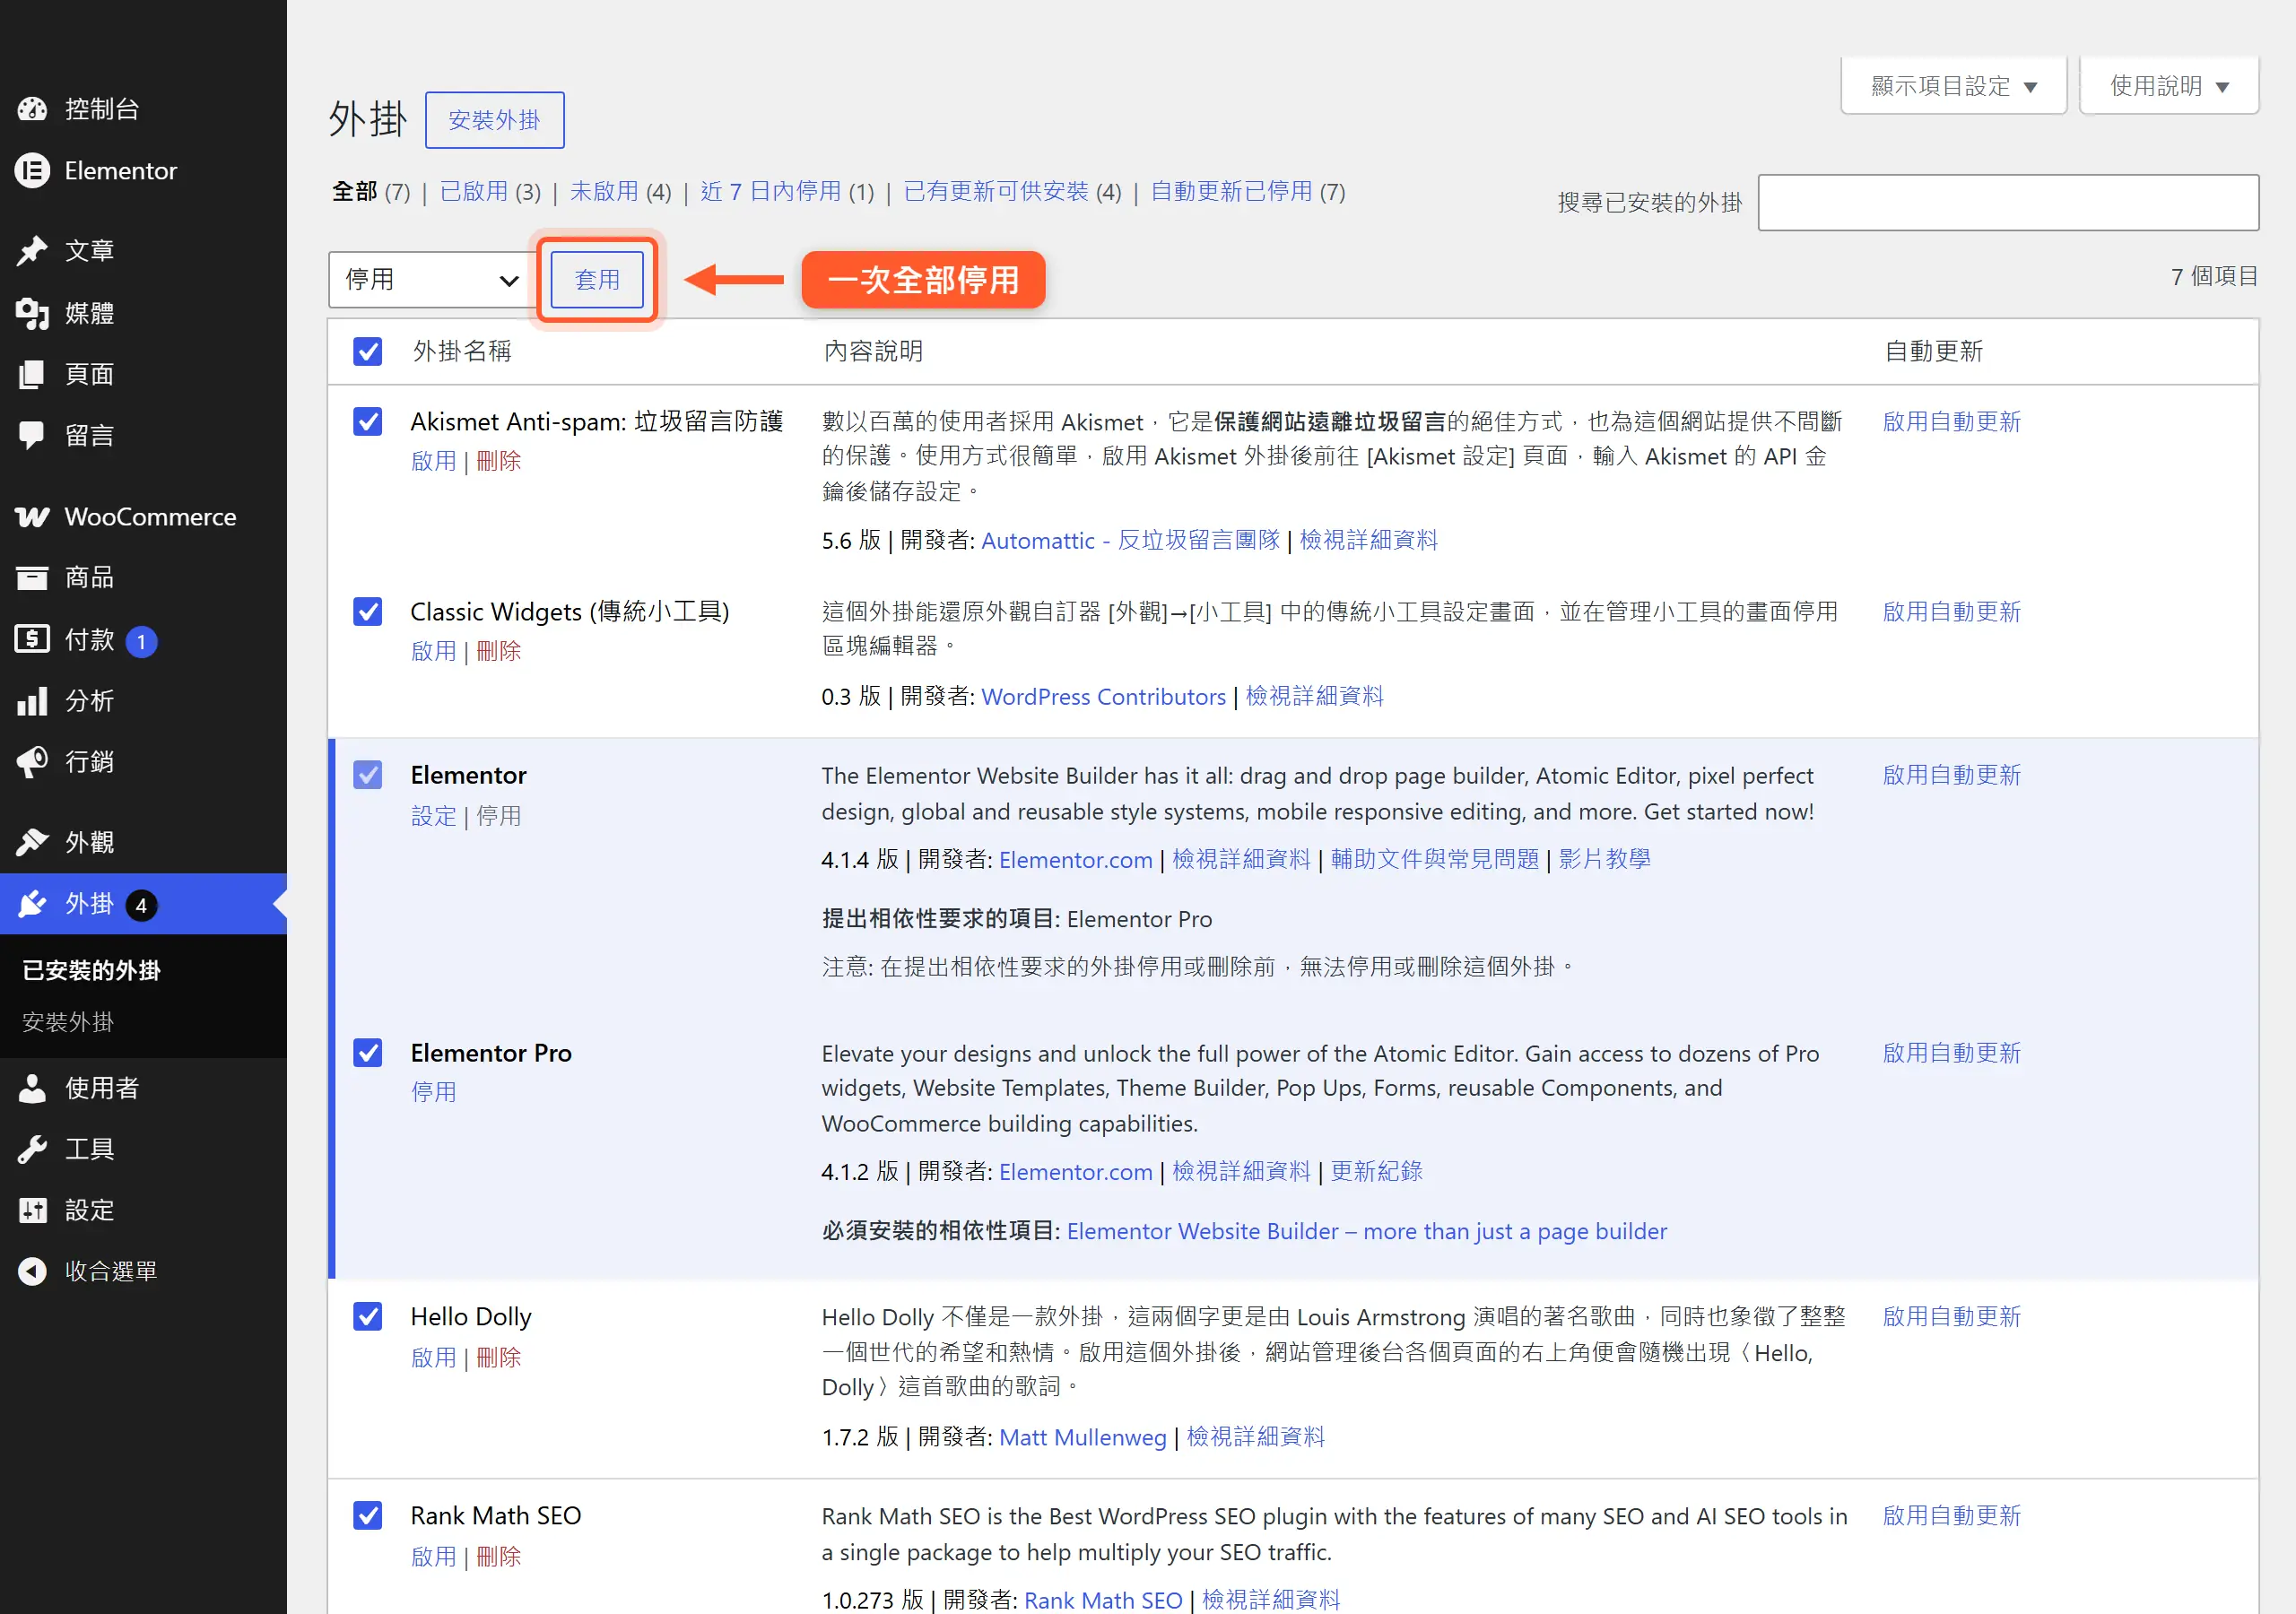The height and width of the screenshot is (1614, 2296).
Task: Uncheck the Rank Math SEO checkbox
Action: [368, 1515]
